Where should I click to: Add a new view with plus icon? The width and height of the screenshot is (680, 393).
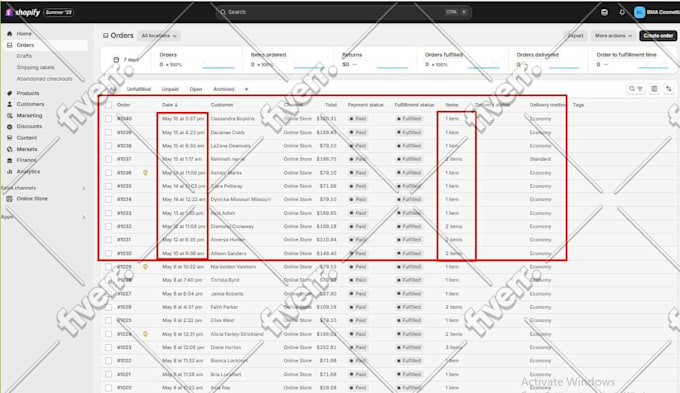[x=246, y=89]
